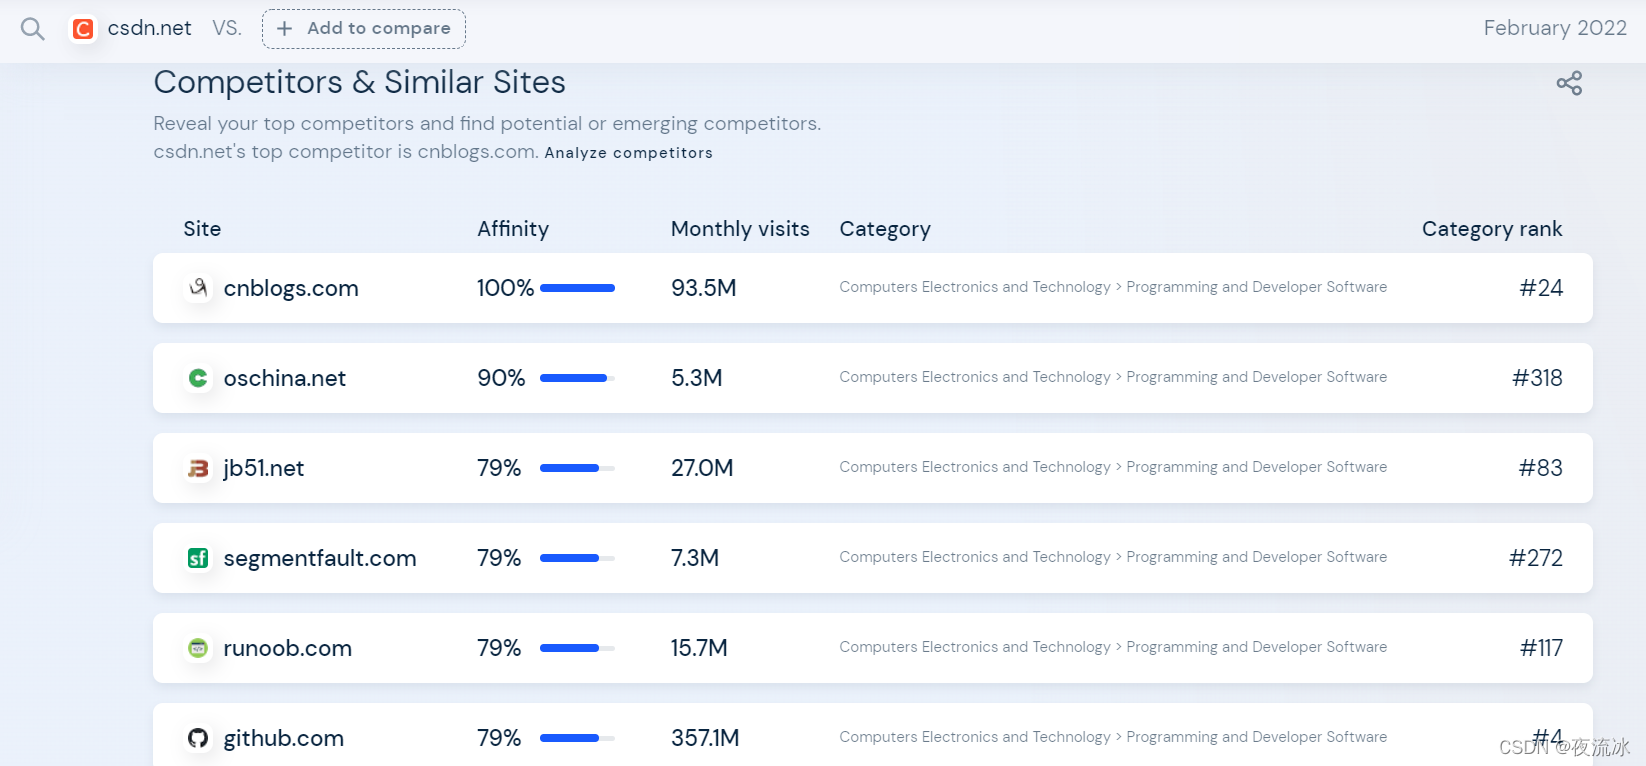Screen dimensions: 1646x766
Task: Click the jb51.net affinity bar
Action: (x=577, y=468)
